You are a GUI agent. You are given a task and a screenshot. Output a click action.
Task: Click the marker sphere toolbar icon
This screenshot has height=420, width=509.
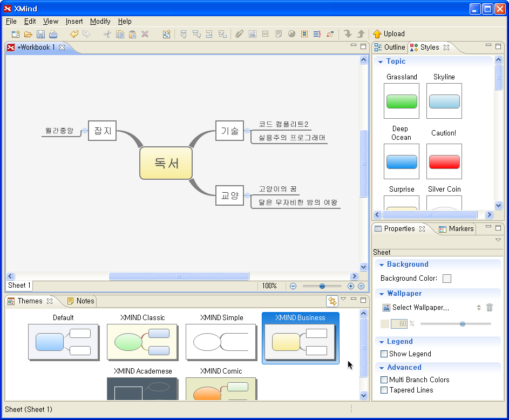[292, 34]
